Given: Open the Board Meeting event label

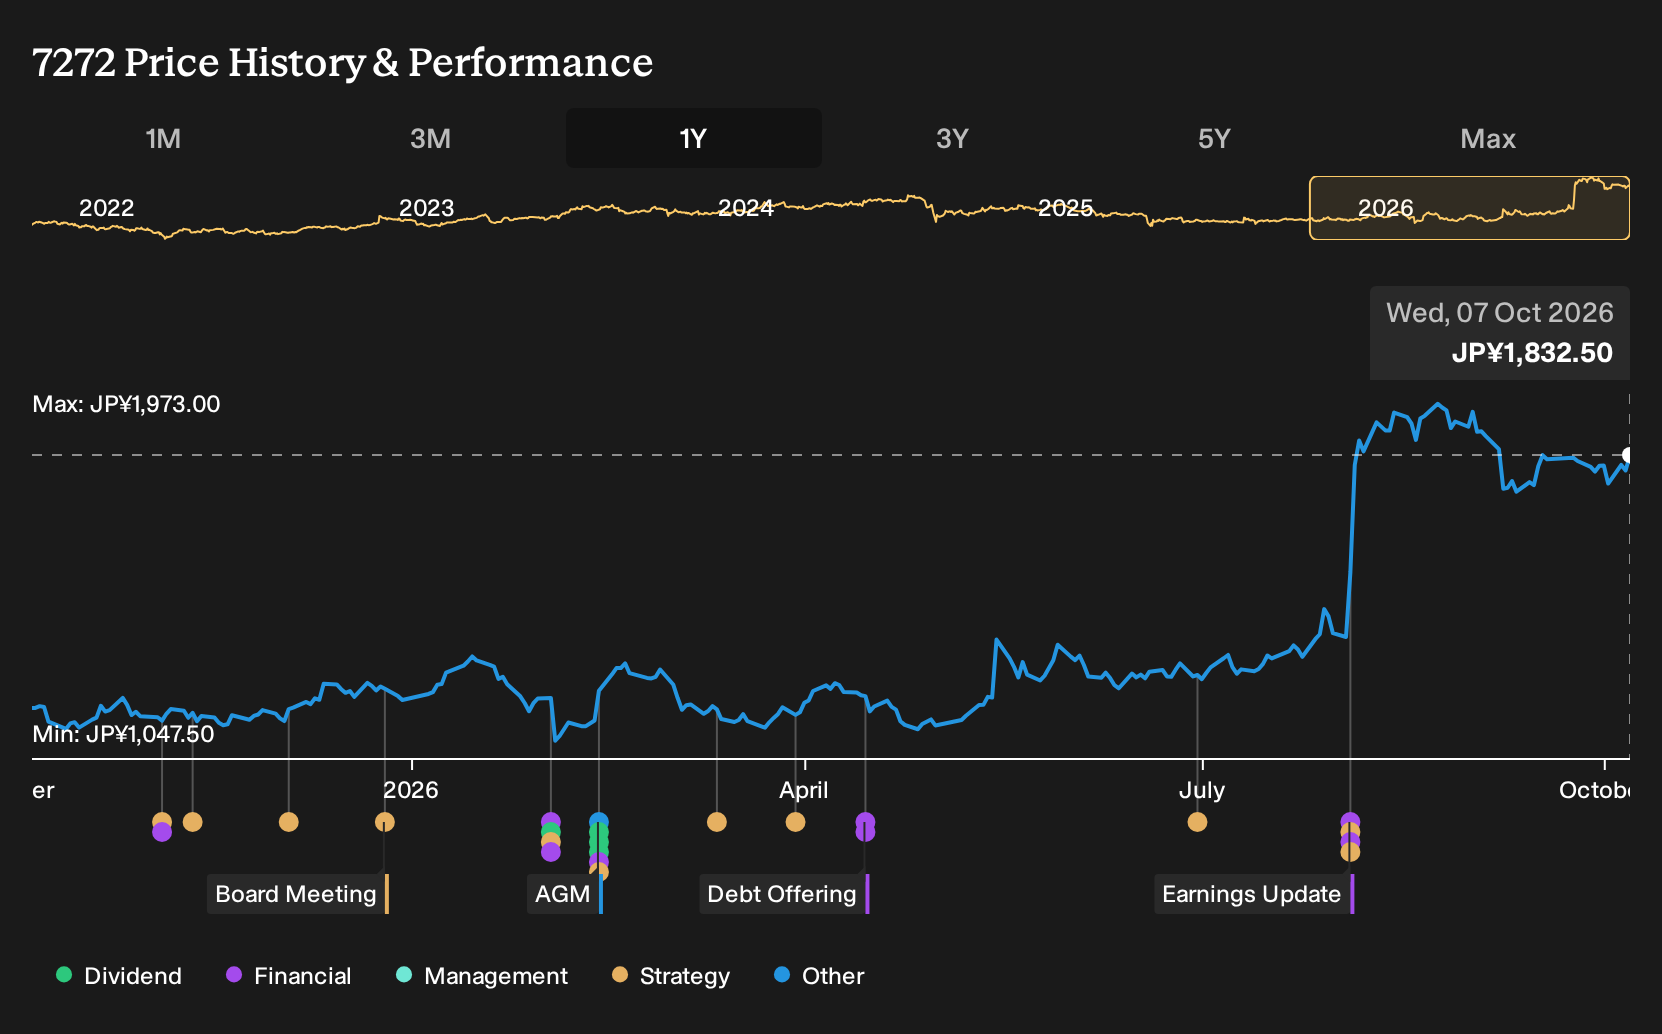Looking at the screenshot, I should tap(297, 894).
